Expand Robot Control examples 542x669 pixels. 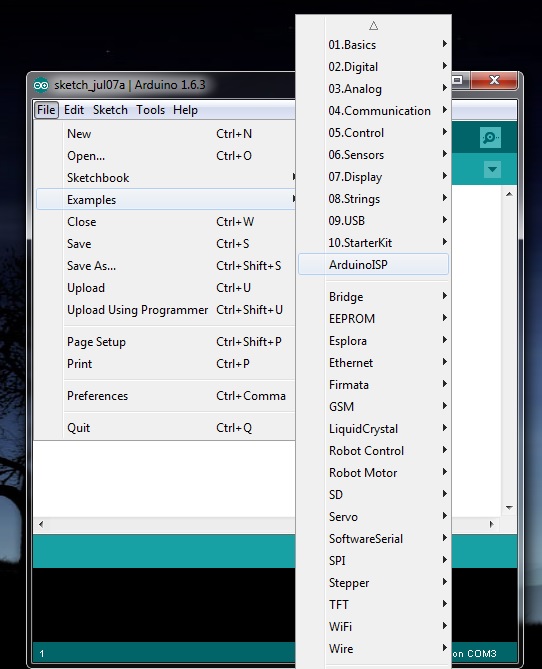[x=373, y=451]
